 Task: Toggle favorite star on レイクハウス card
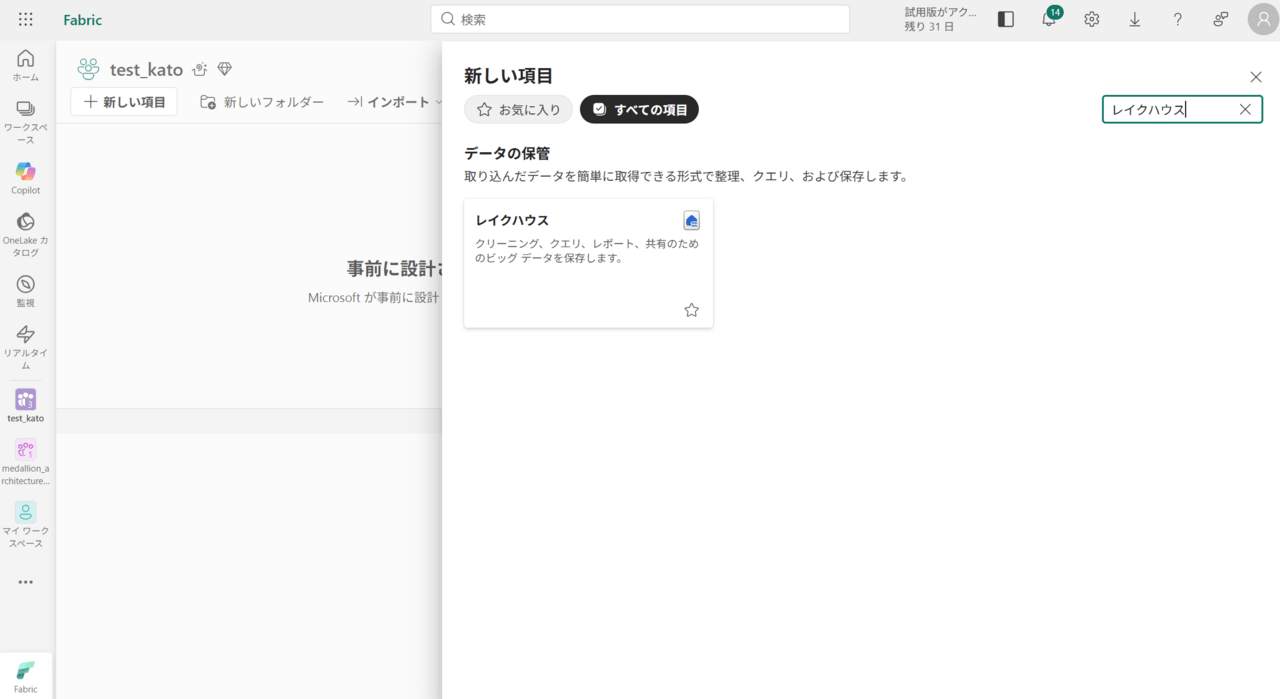pos(691,310)
